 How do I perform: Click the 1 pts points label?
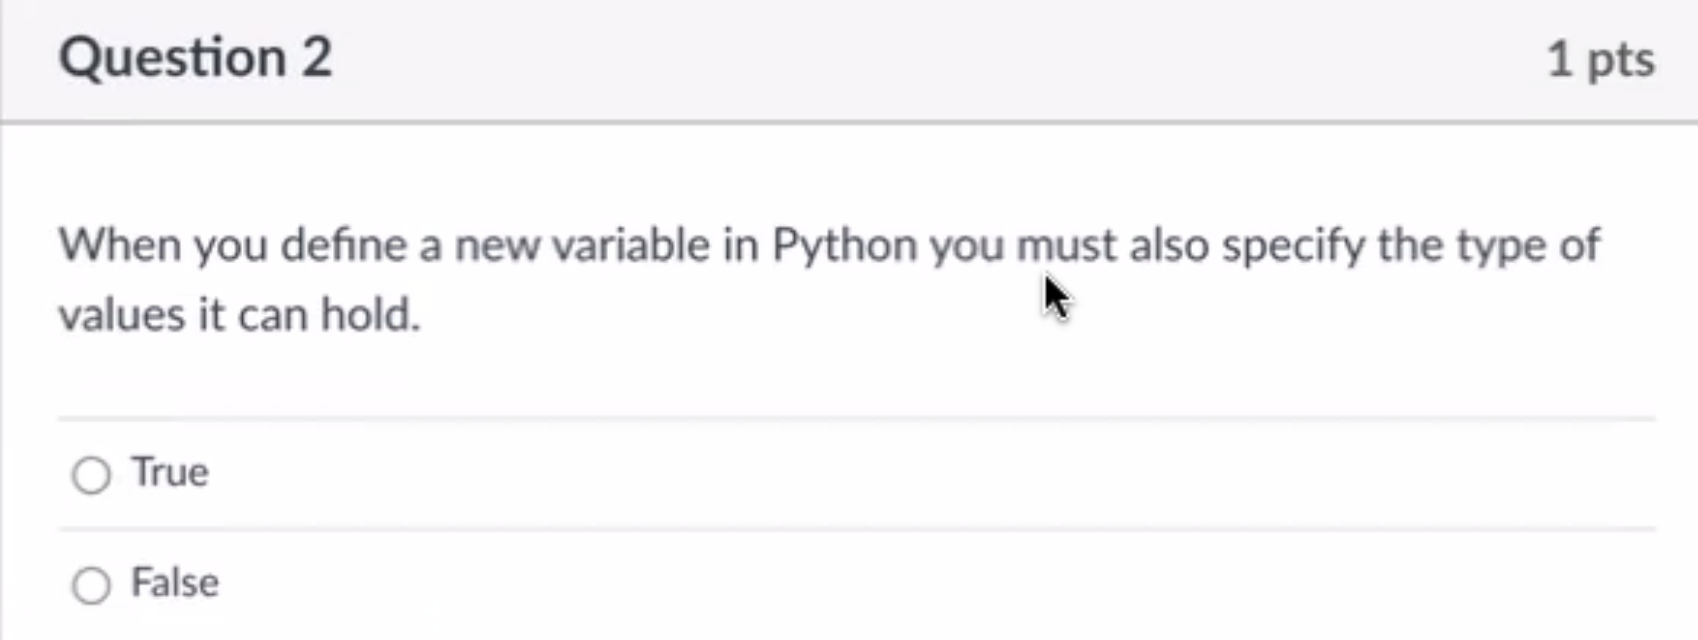[1600, 60]
